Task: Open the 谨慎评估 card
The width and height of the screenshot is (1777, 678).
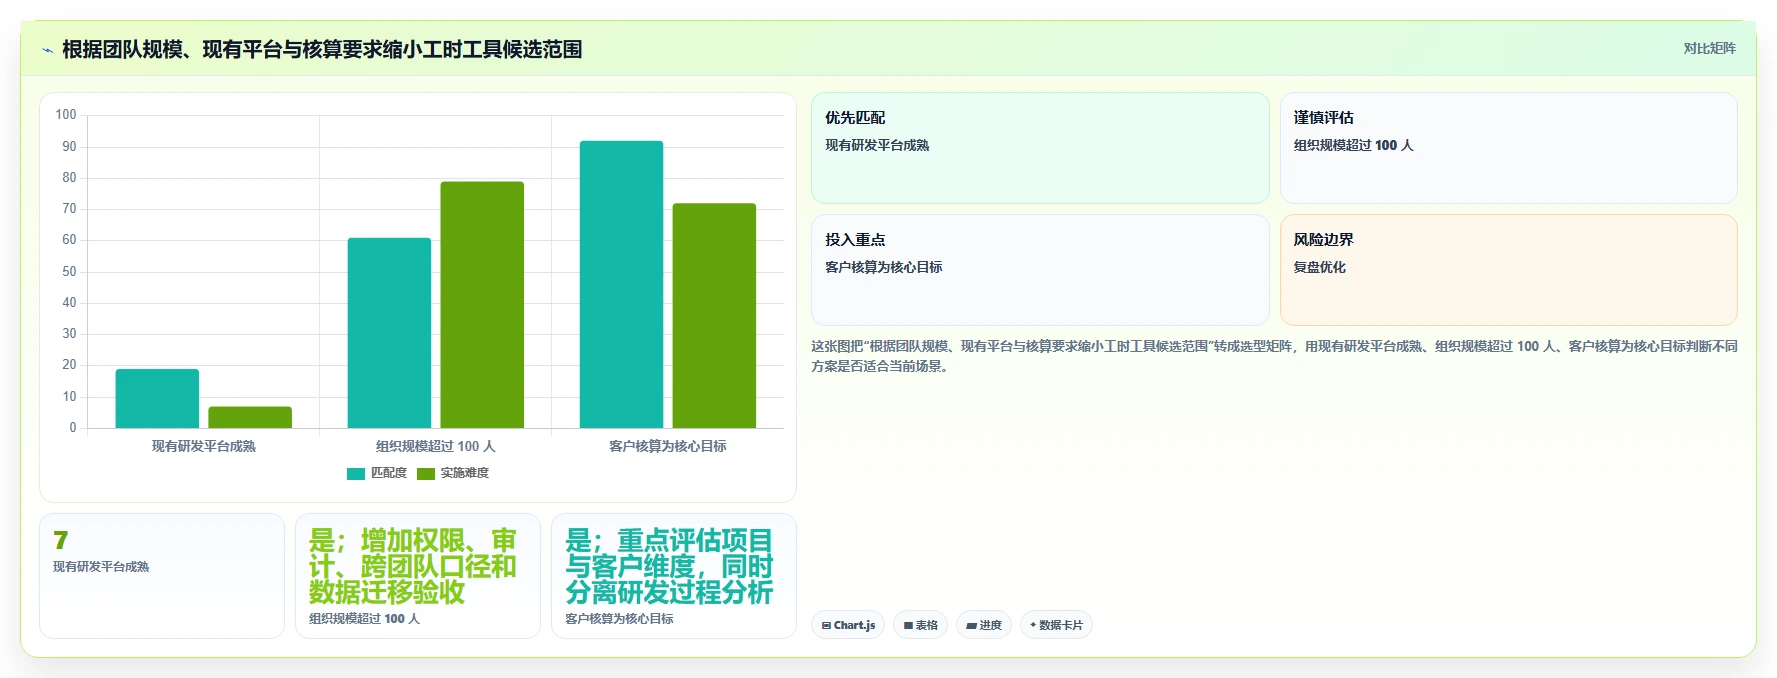Action: tap(1508, 148)
